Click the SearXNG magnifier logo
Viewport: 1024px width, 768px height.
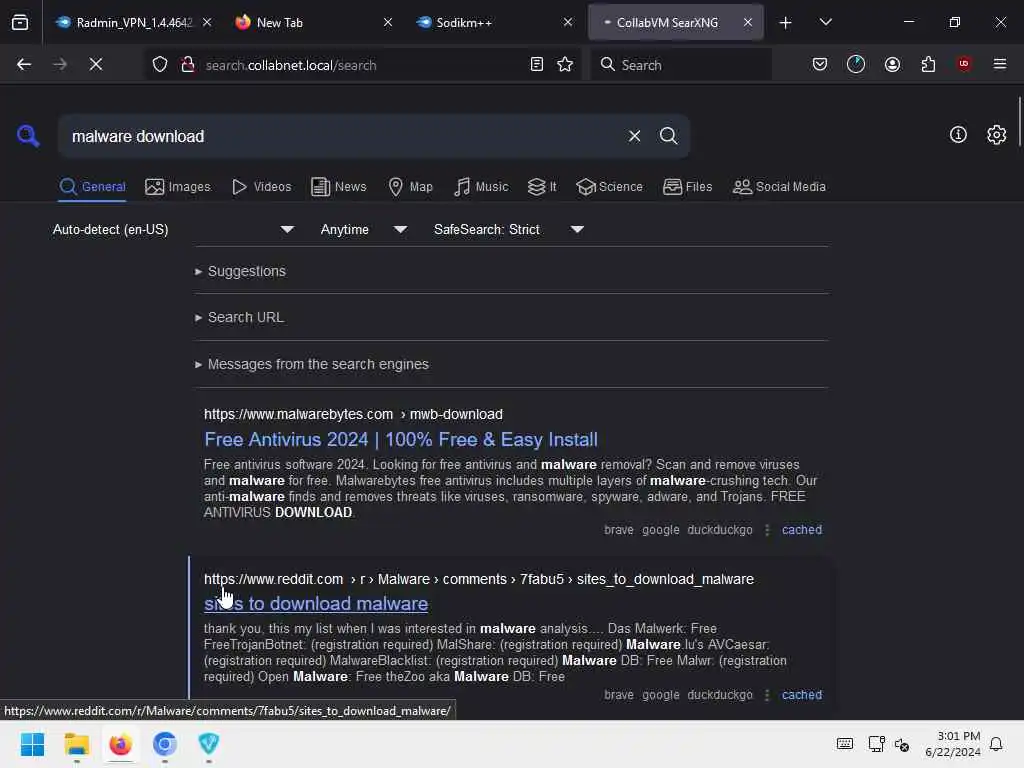click(x=27, y=136)
